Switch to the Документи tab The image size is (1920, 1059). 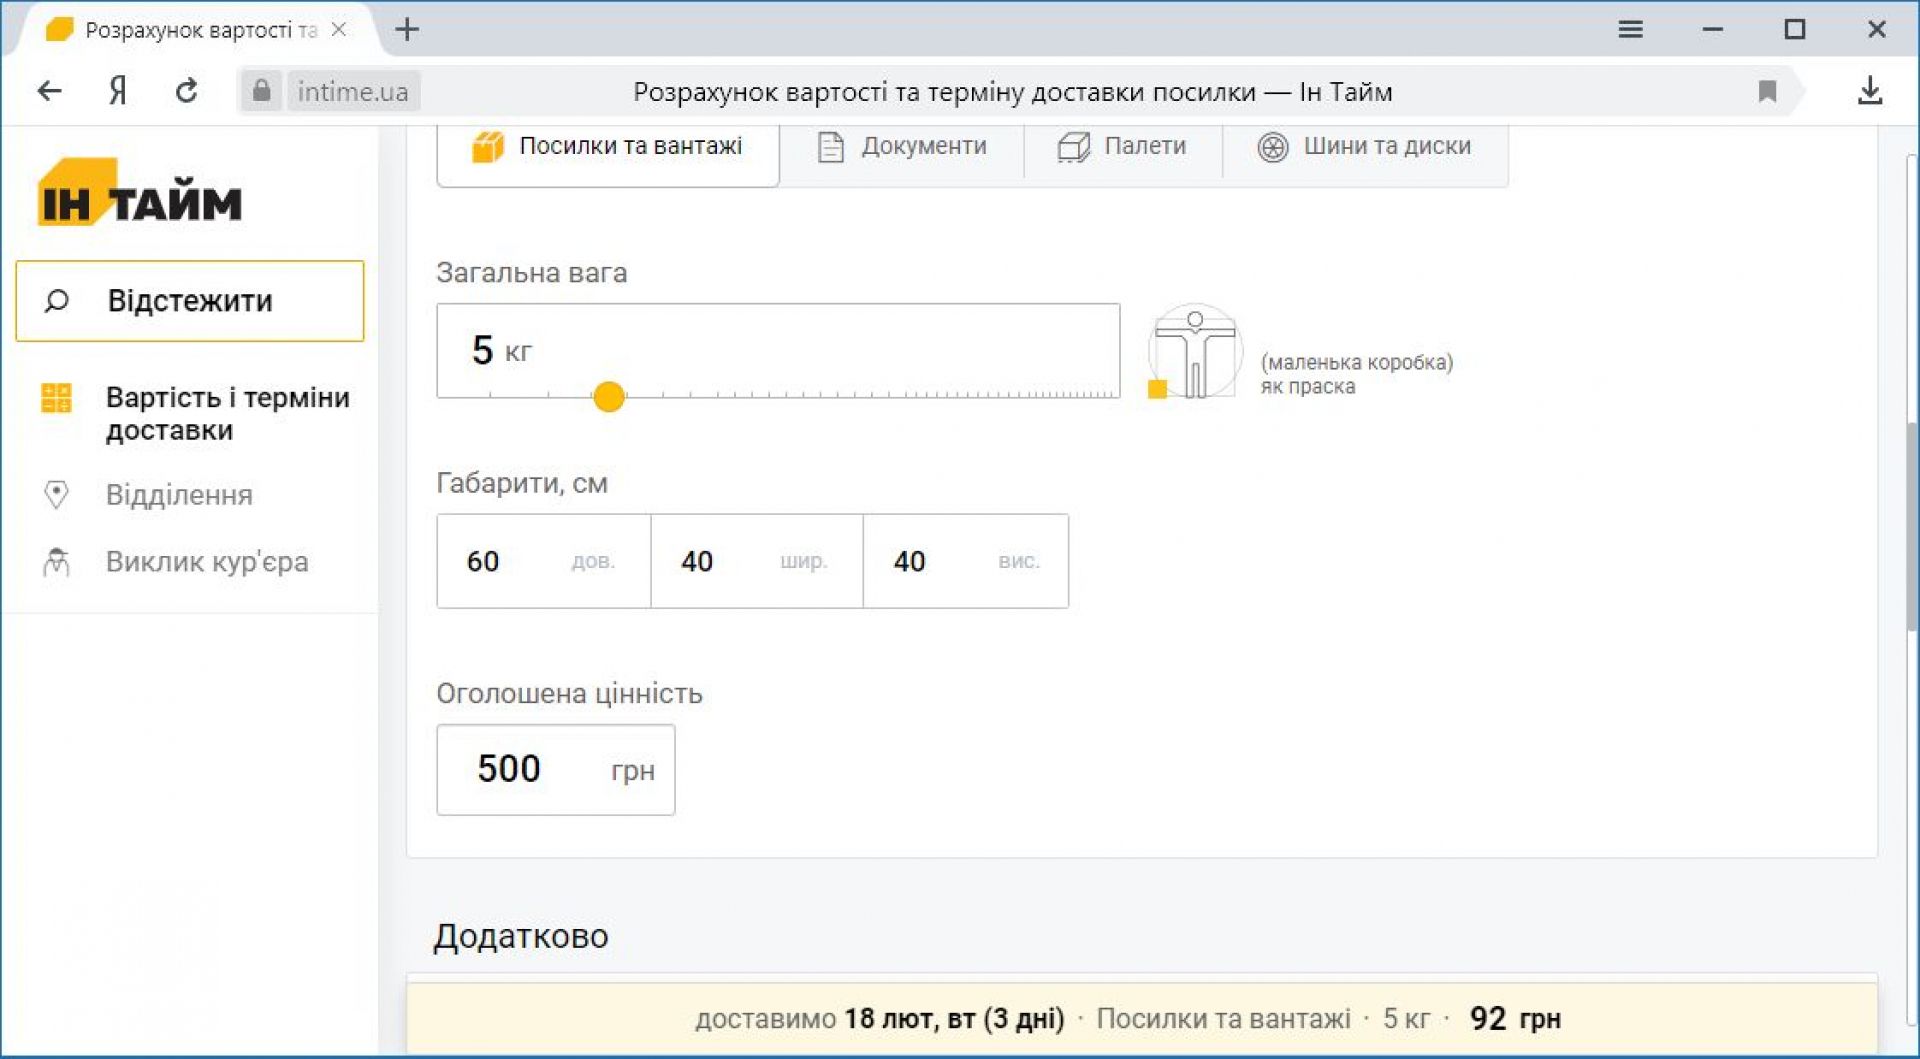(902, 147)
